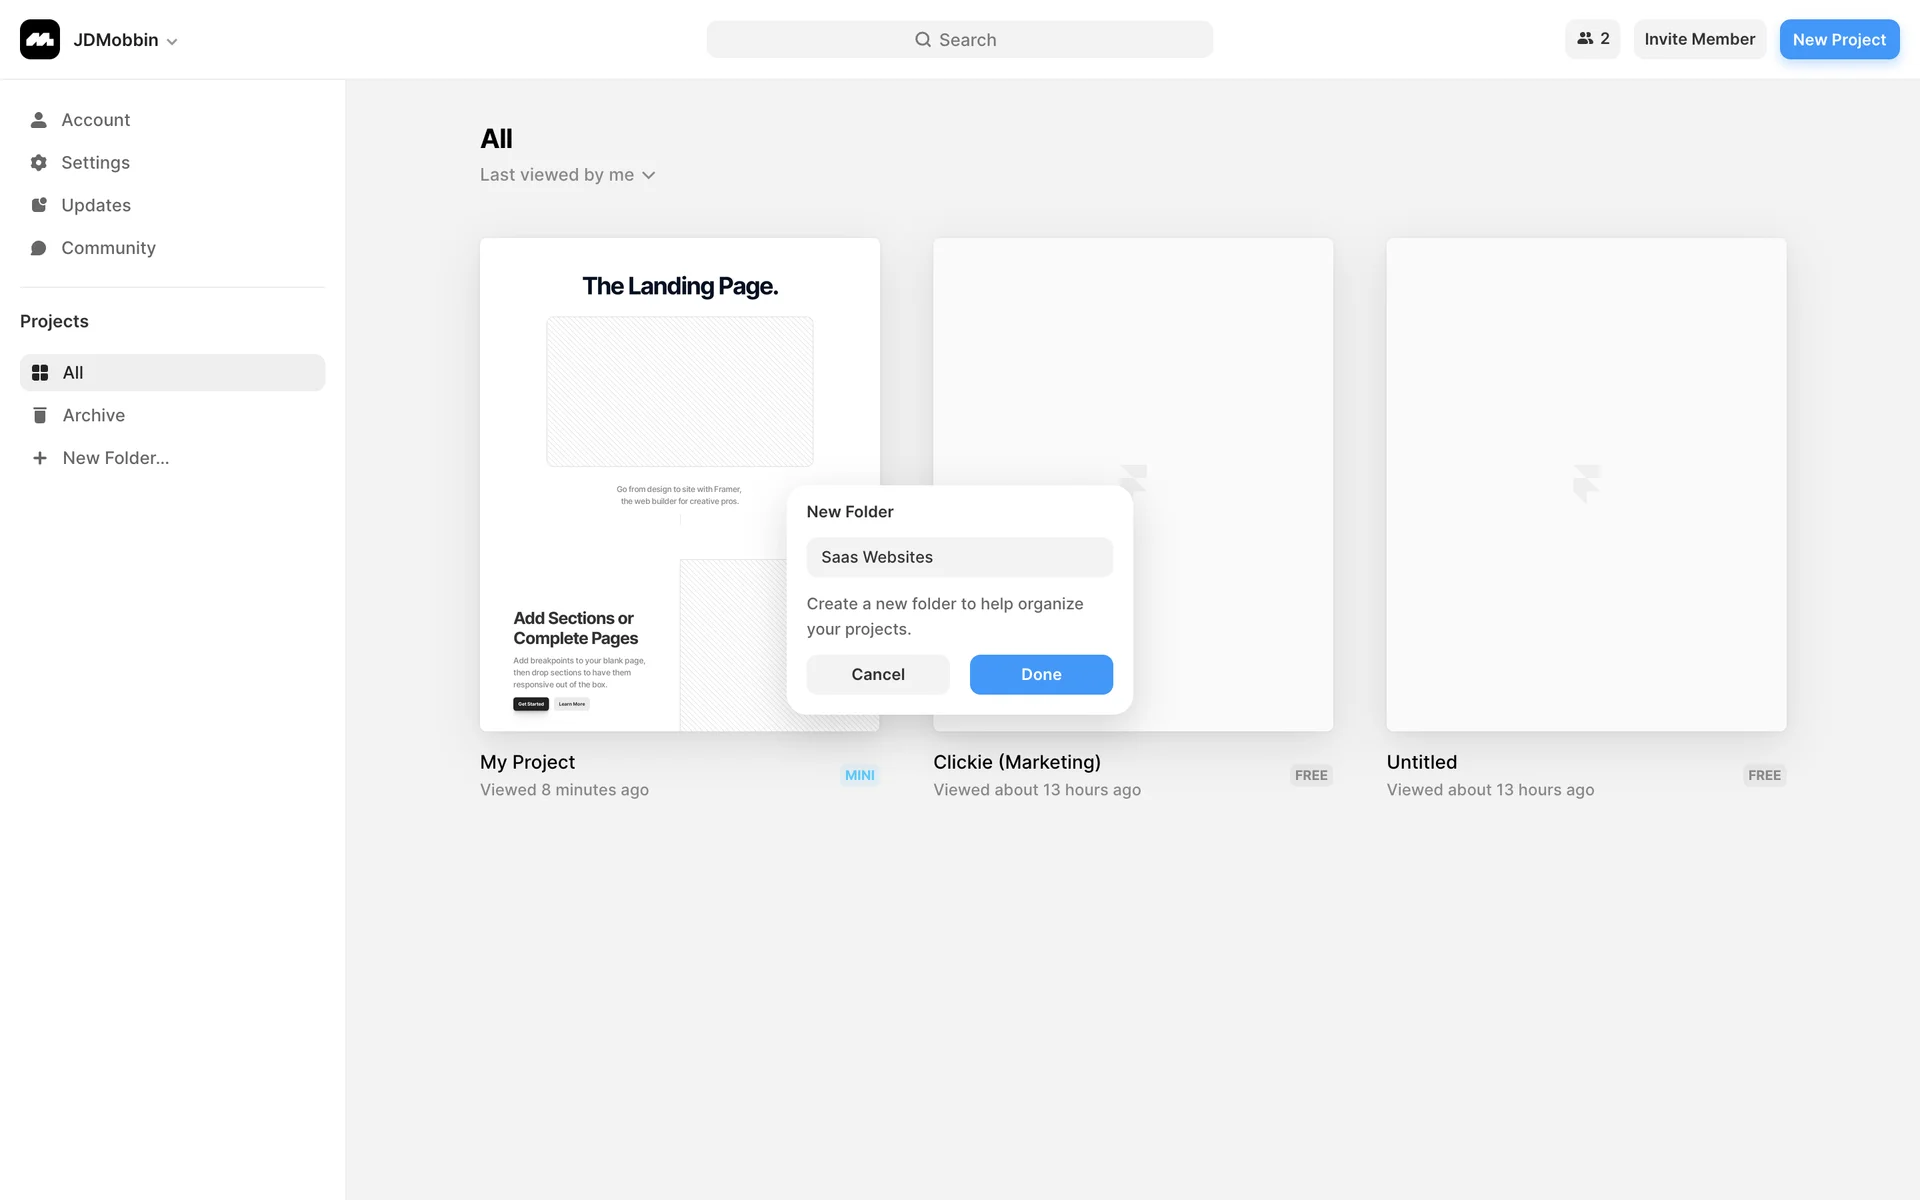
Task: Select the All projects sidebar item
Action: tap(172, 372)
